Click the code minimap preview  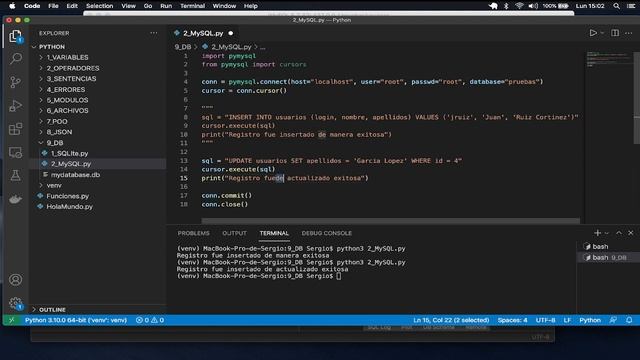coord(607,59)
